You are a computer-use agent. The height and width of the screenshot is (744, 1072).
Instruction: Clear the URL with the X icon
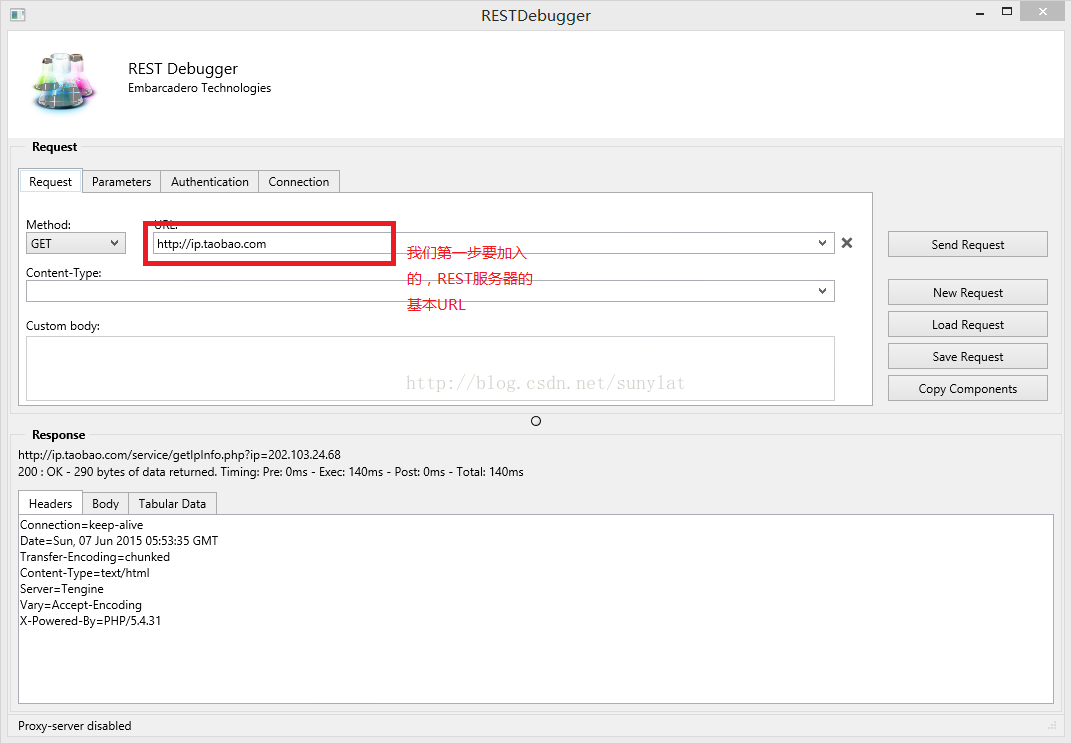pyautogui.click(x=846, y=243)
